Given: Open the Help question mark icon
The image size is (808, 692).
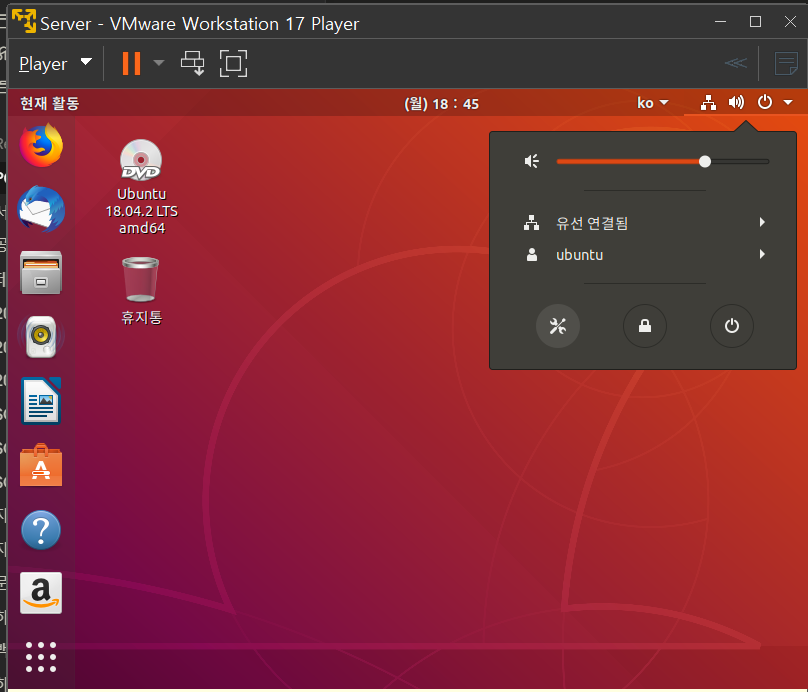Looking at the screenshot, I should pyautogui.click(x=41, y=530).
